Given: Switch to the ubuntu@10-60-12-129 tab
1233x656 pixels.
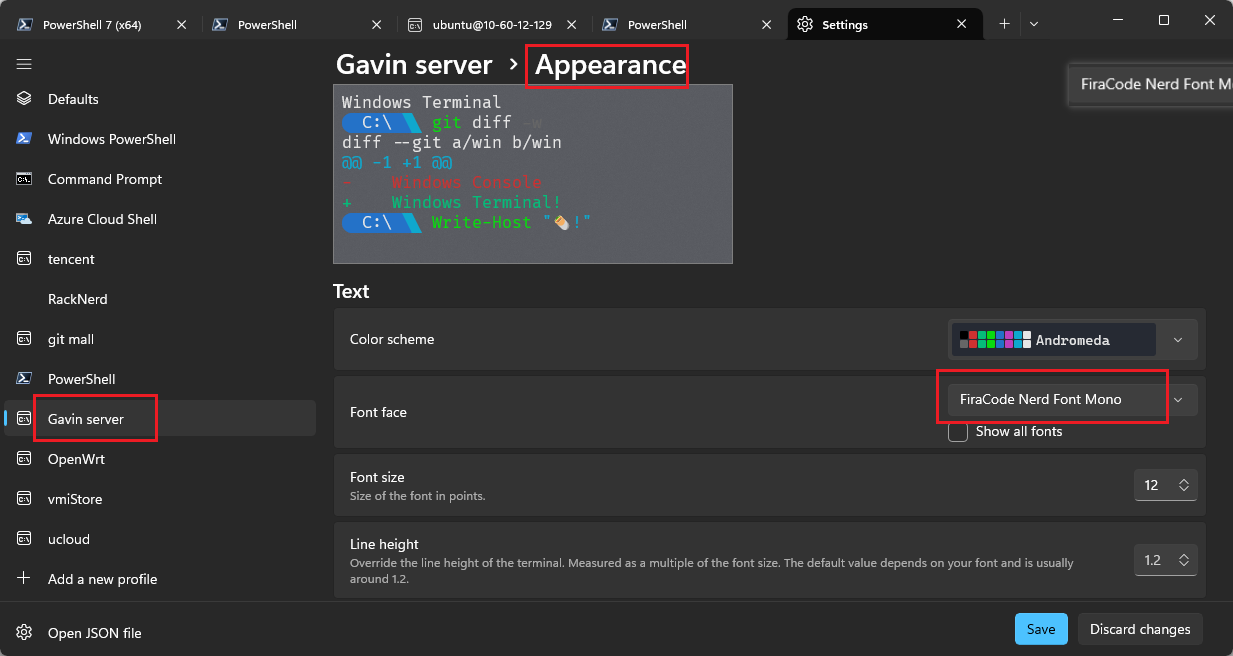Looking at the screenshot, I should [492, 25].
